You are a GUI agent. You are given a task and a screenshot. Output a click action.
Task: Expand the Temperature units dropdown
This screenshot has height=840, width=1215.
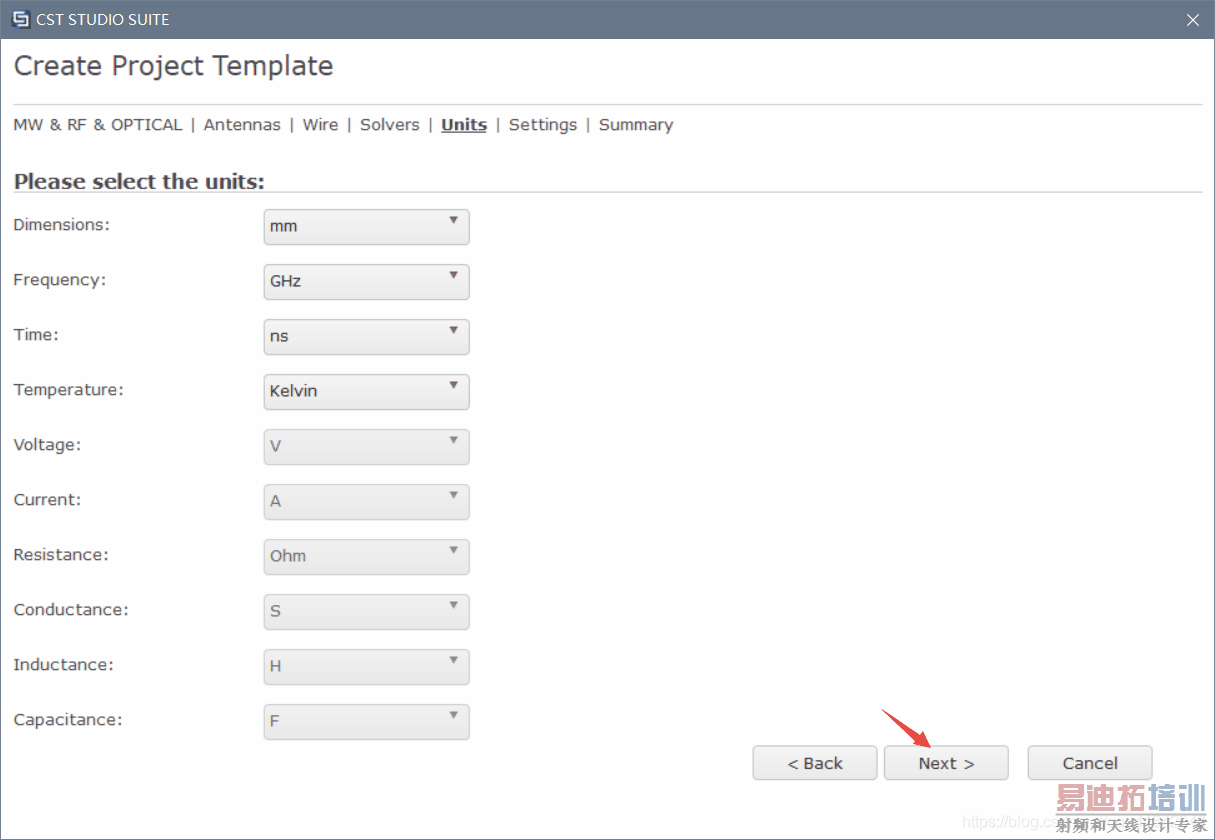tap(366, 391)
